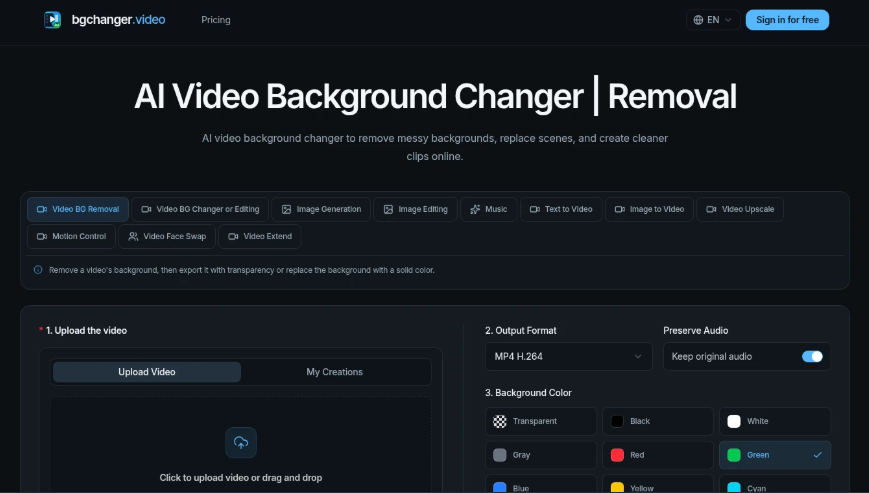869x493 pixels.
Task: Click the info icon beside the removal description
Action: coord(38,270)
